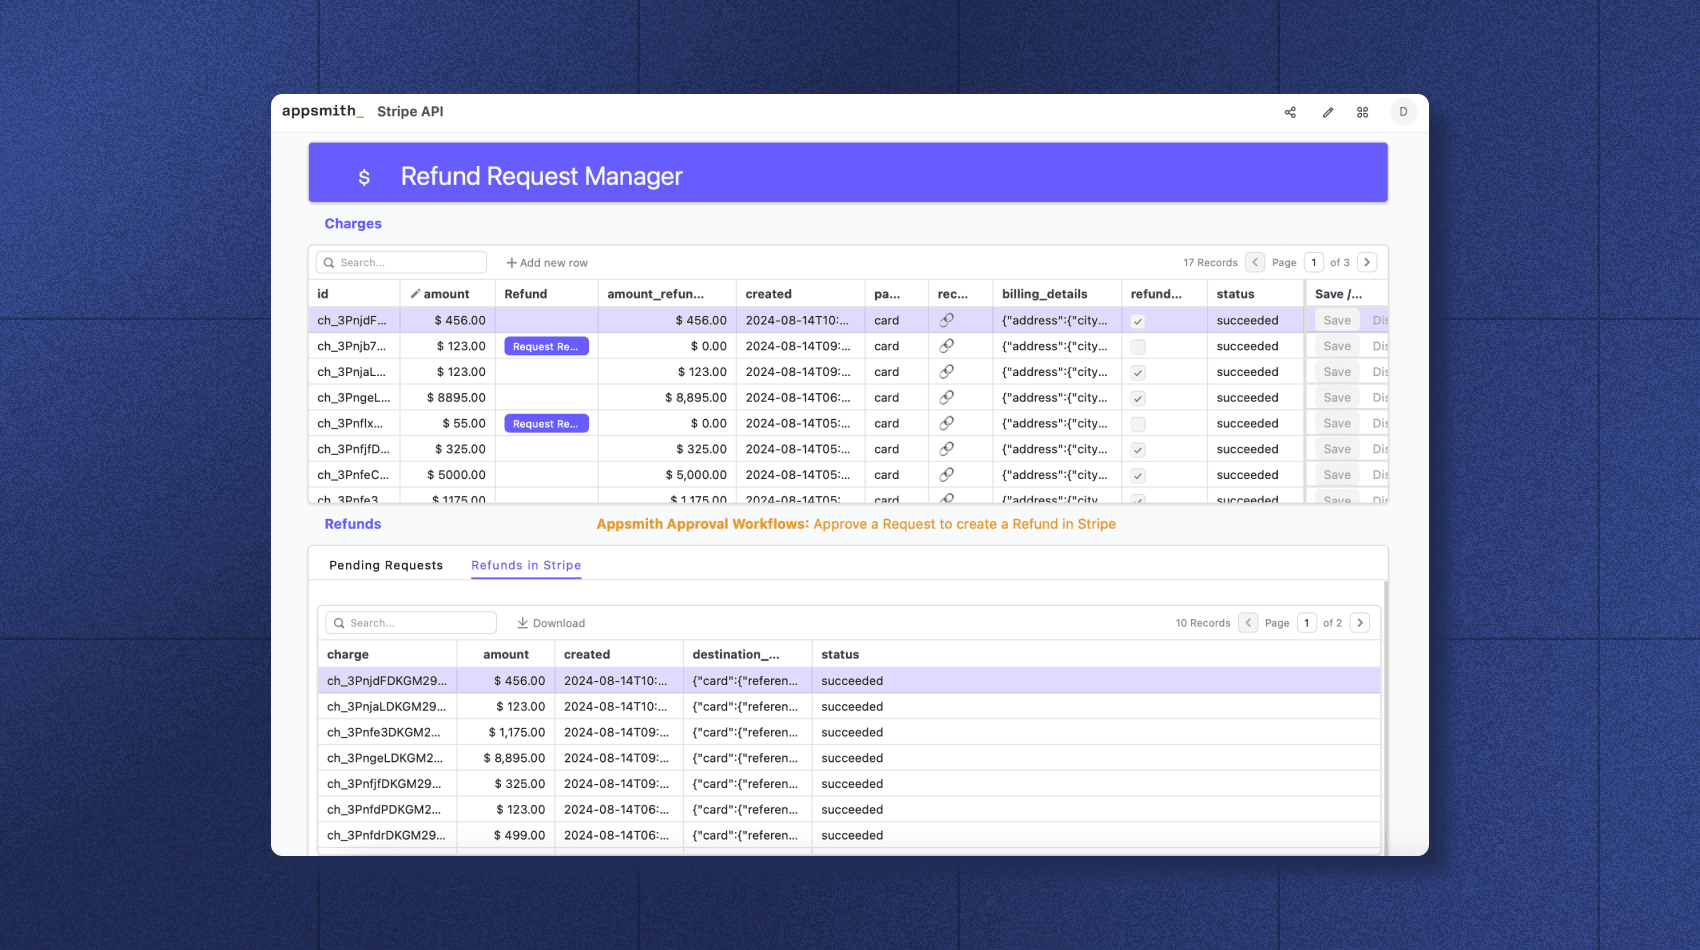Uncheck refunded checkbox on the highlighted first row
Viewport: 1700px width, 950px height.
pos(1137,320)
